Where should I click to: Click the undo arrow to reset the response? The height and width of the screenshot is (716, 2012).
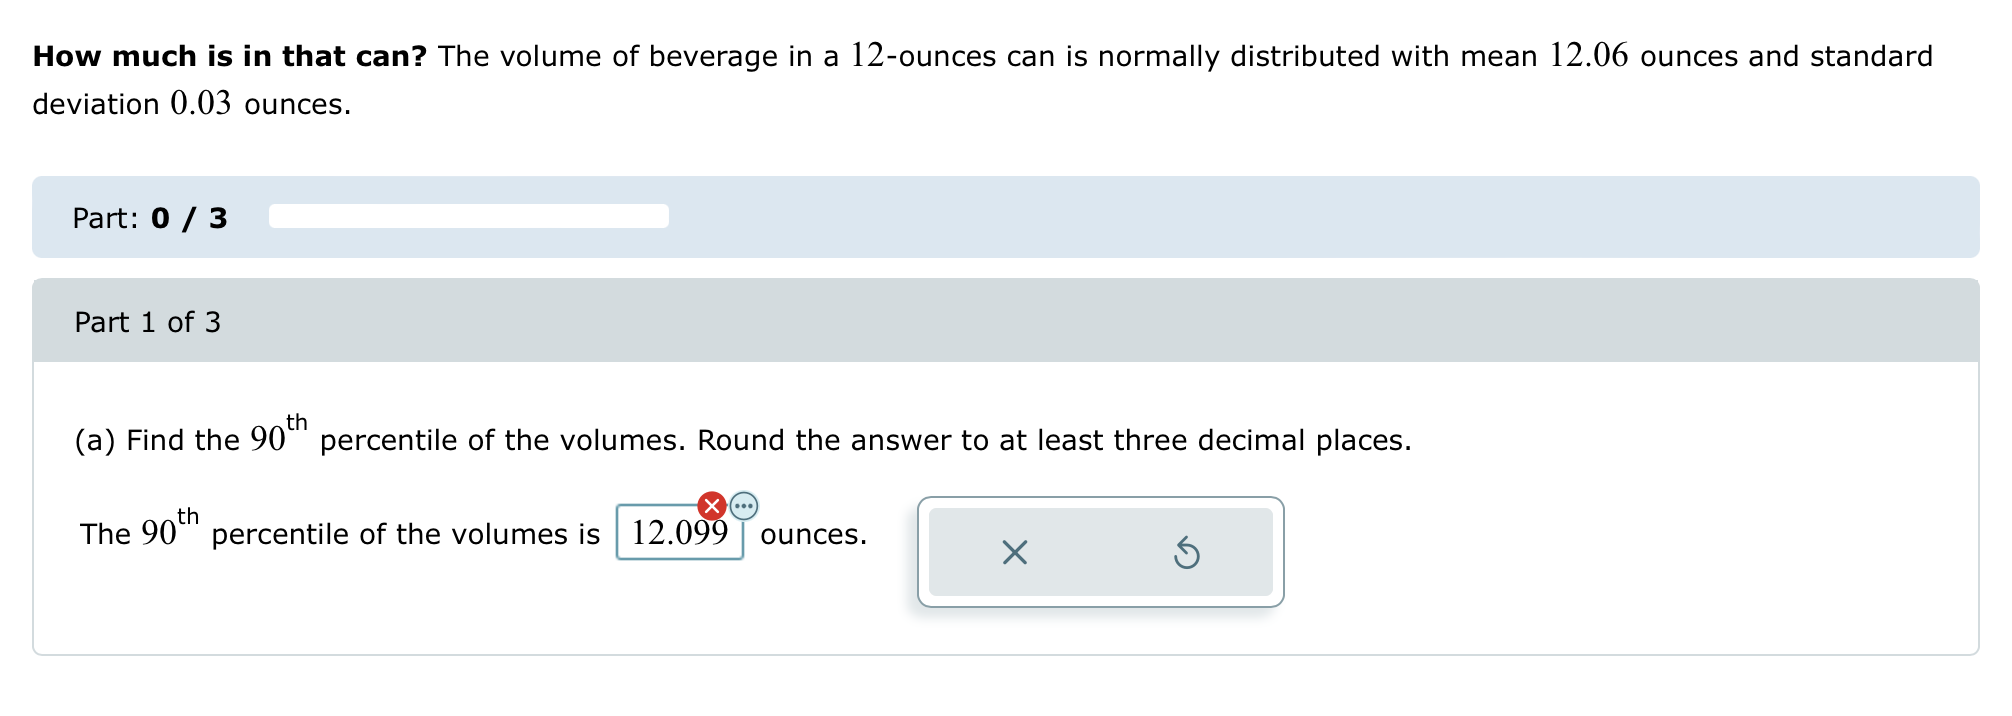[1186, 553]
